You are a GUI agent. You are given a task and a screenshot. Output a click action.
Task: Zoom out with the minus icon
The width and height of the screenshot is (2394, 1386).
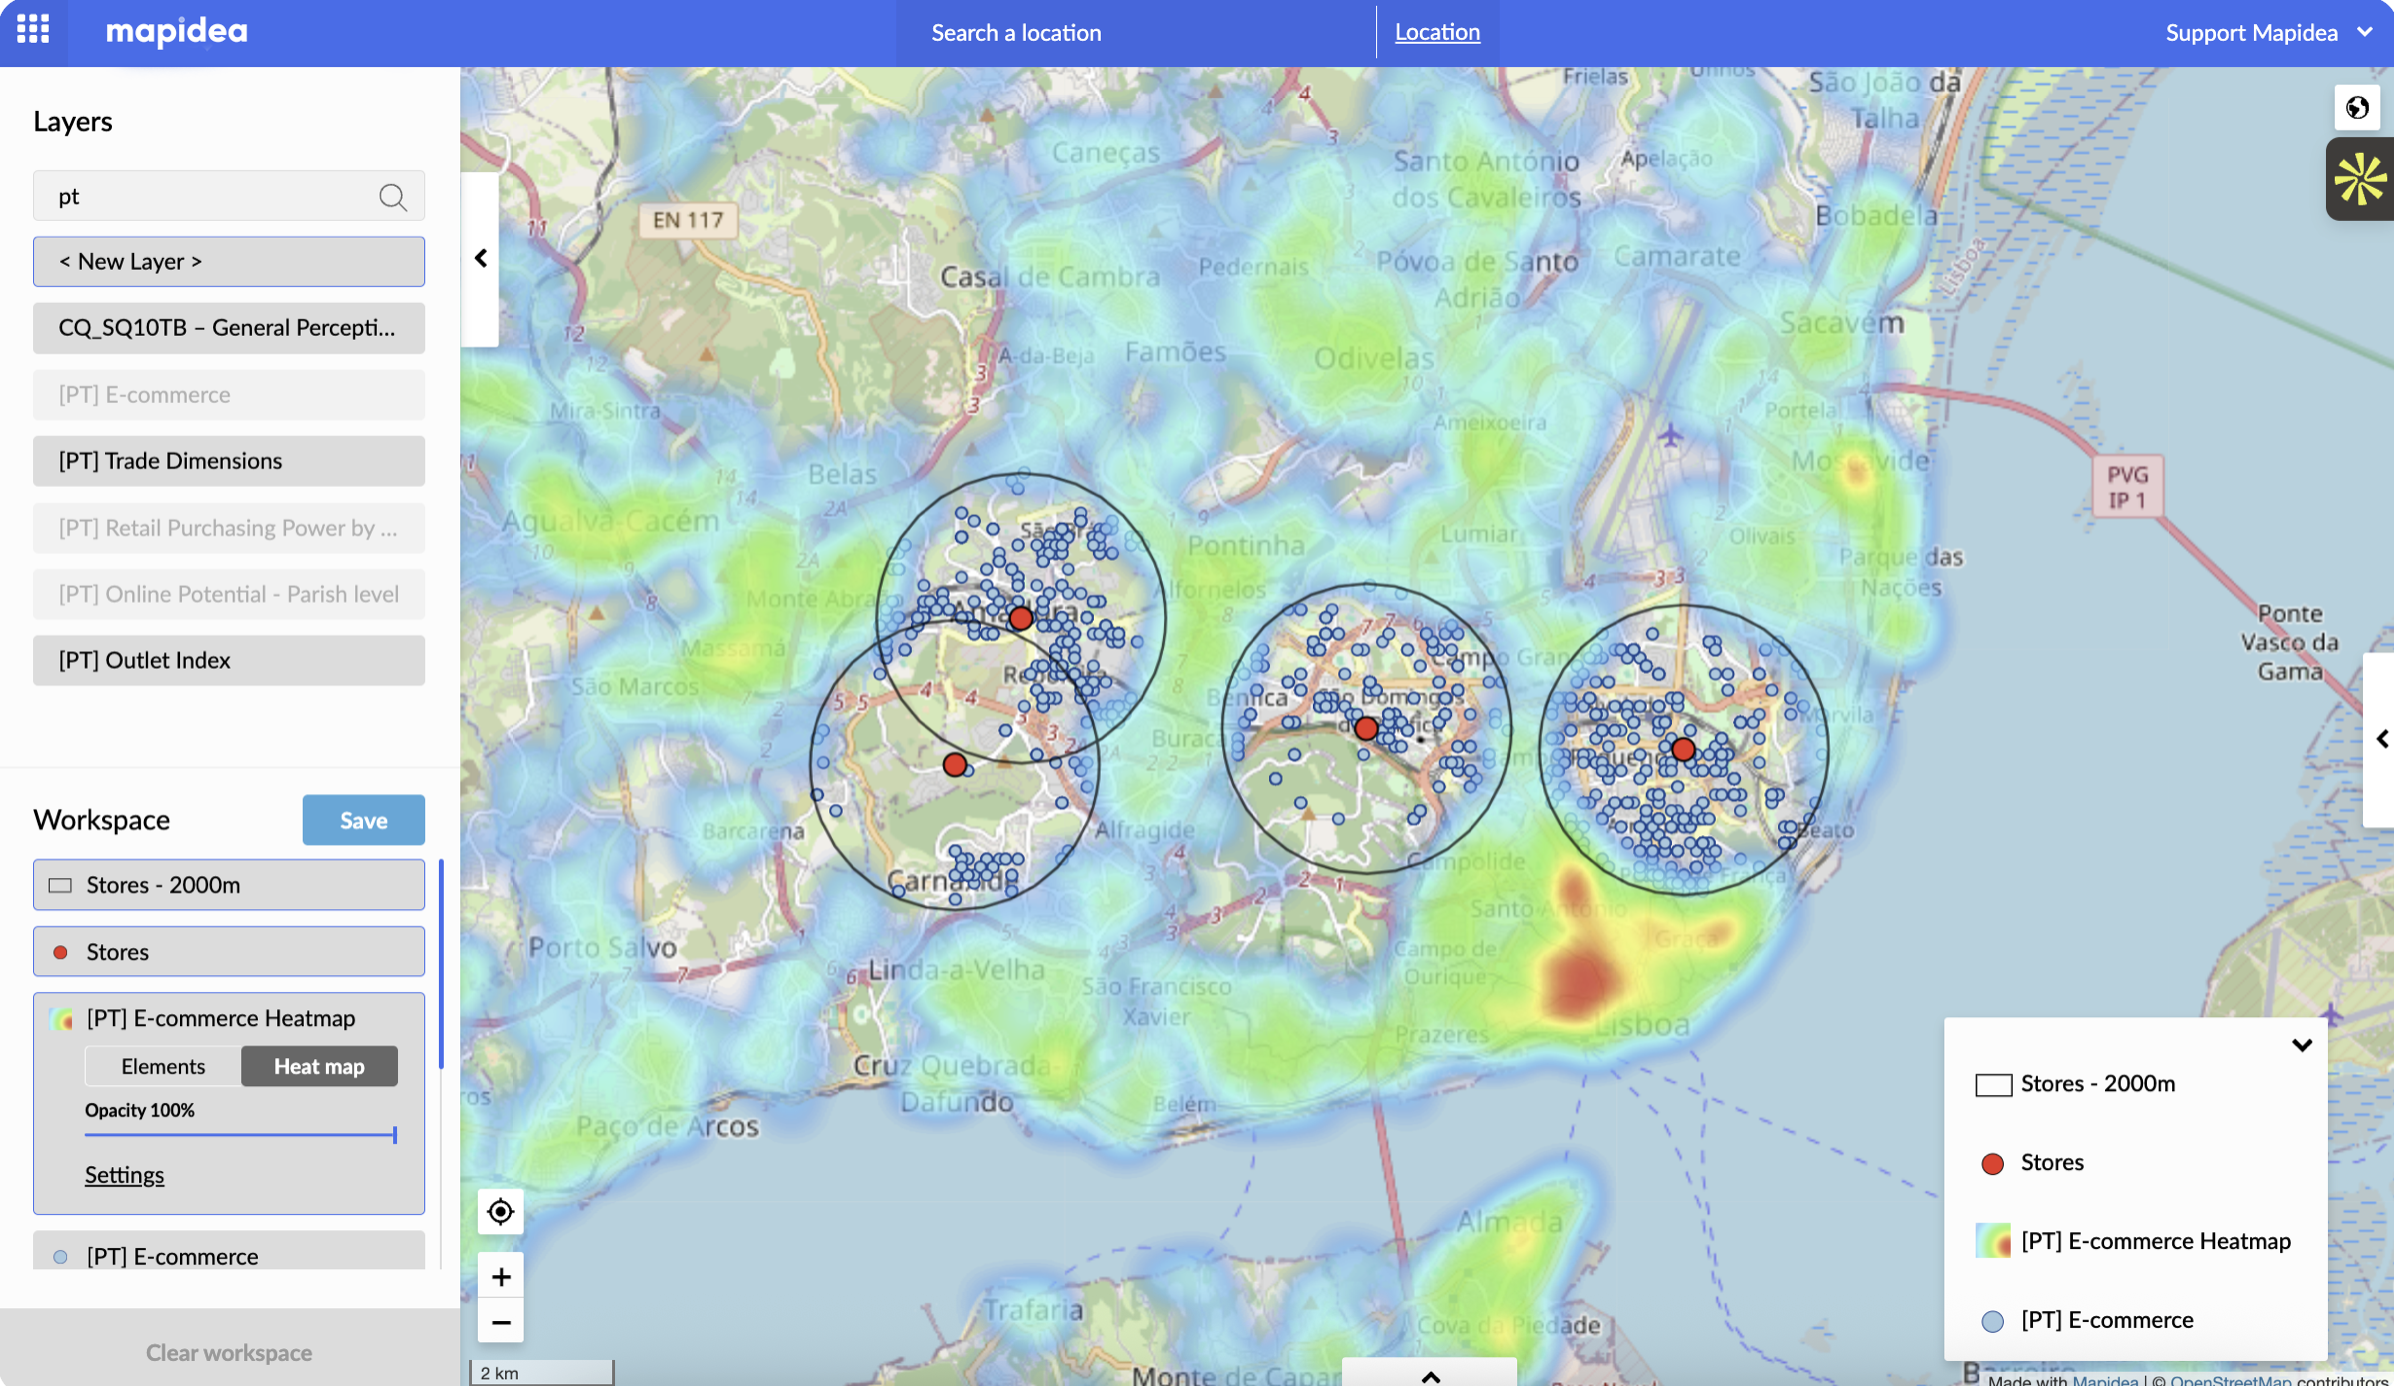(x=500, y=1323)
